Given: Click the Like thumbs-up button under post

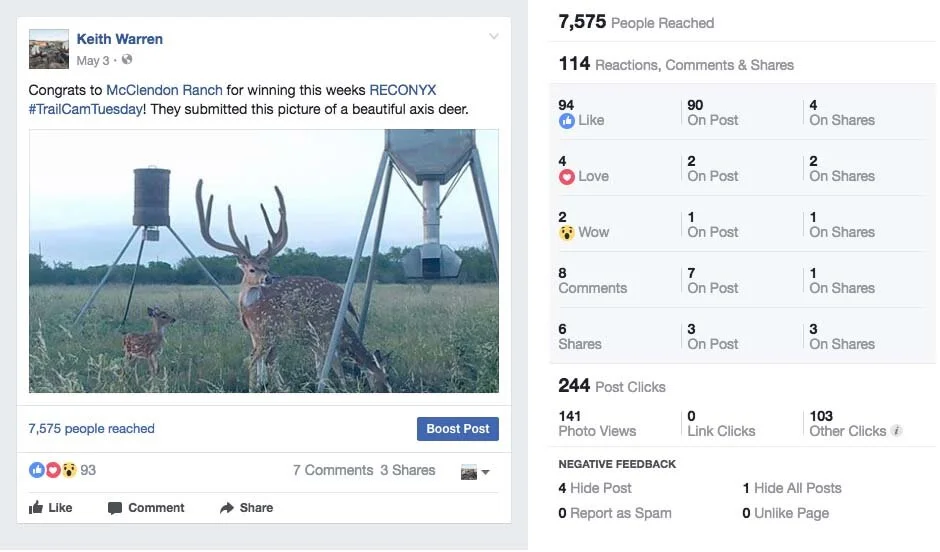Looking at the screenshot, I should tap(50, 508).
